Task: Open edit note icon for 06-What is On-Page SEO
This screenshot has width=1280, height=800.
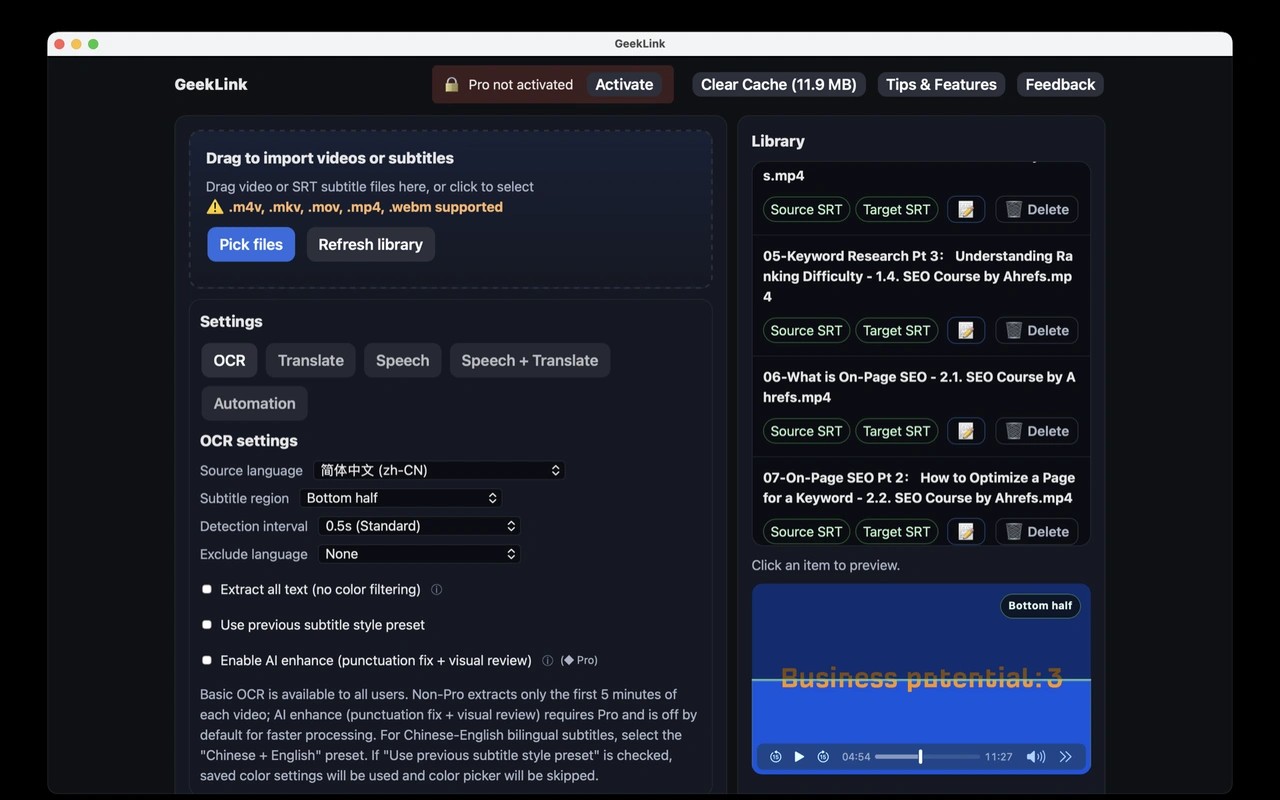Action: 966,431
